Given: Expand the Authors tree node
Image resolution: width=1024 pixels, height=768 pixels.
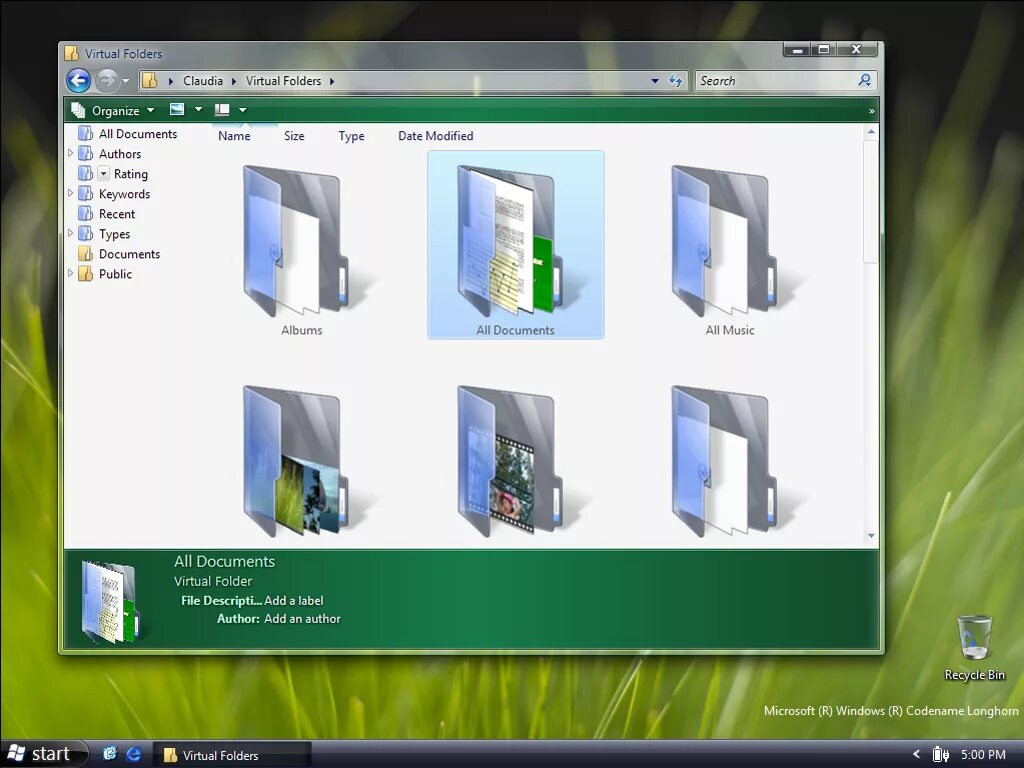Looking at the screenshot, I should coord(71,153).
